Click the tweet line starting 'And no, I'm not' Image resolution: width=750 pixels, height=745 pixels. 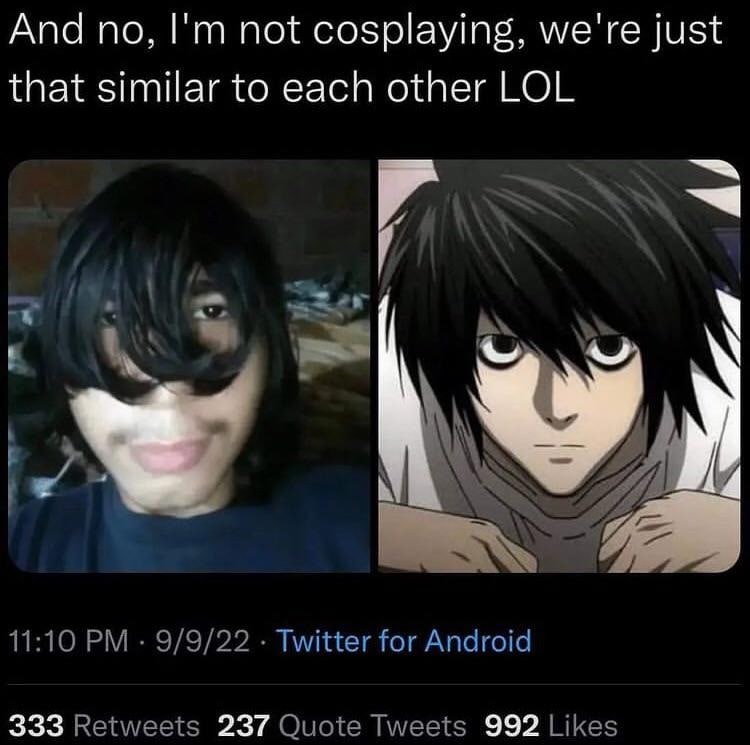click(365, 32)
